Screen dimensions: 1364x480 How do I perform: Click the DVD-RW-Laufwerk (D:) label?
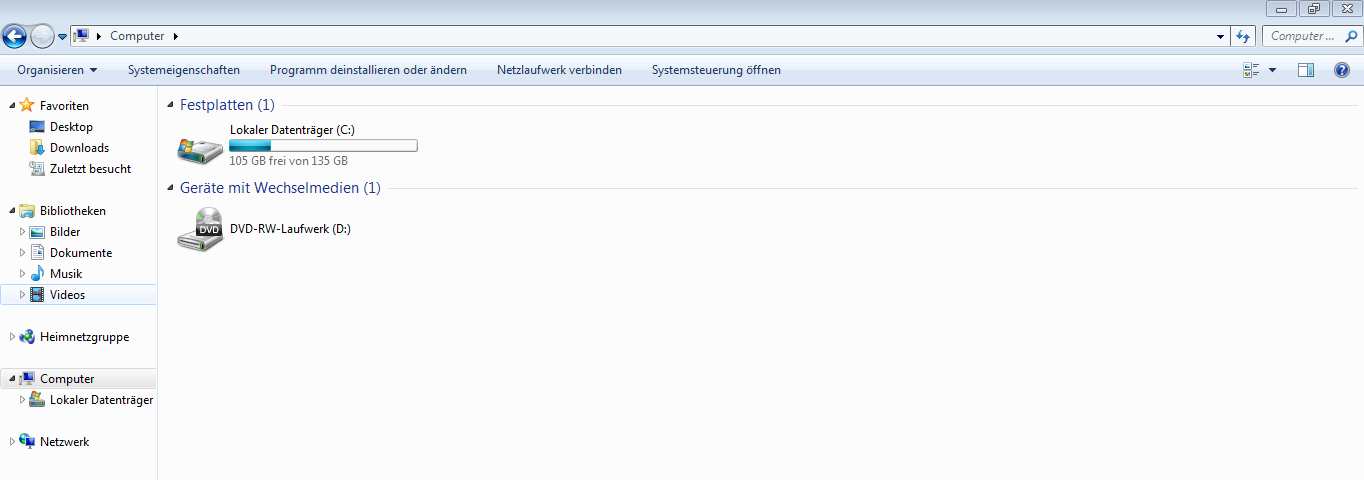coord(290,229)
